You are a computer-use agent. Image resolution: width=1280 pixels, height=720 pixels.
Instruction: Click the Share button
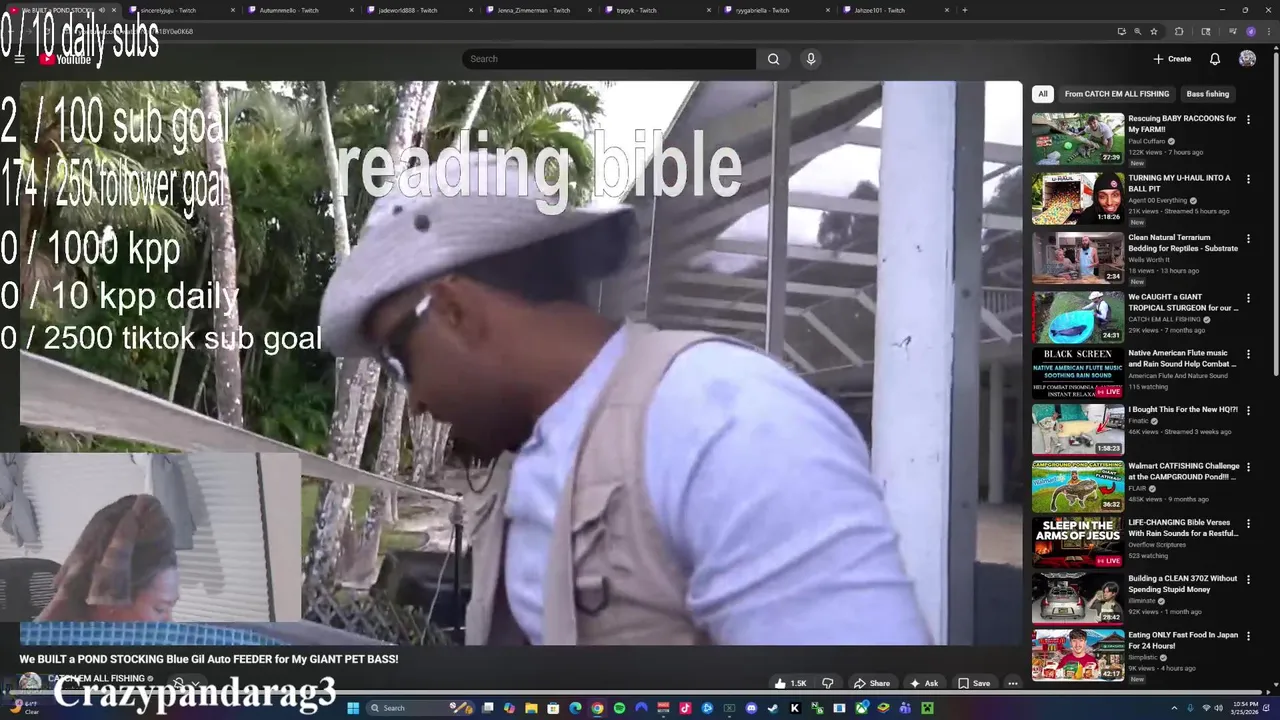[x=871, y=684]
